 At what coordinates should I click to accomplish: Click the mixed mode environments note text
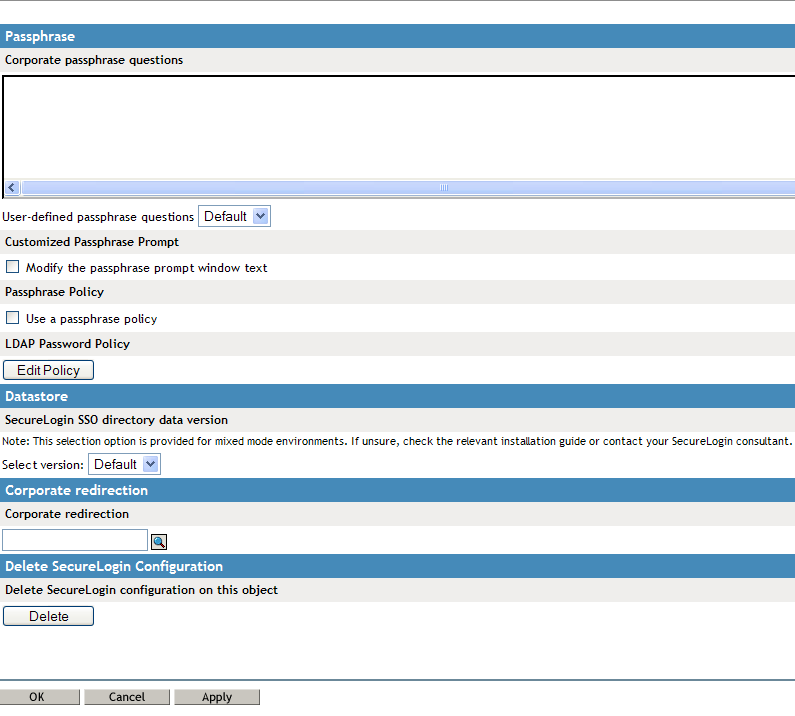click(397, 441)
